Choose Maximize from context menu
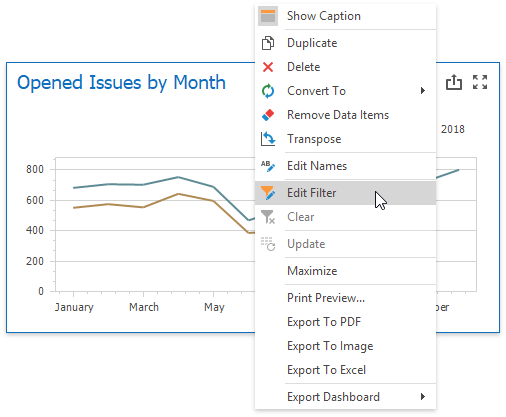The image size is (506, 417). tap(346, 271)
